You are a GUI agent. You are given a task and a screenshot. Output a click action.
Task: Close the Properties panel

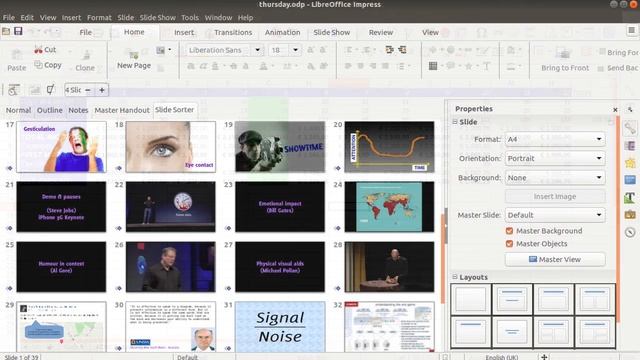[615, 109]
